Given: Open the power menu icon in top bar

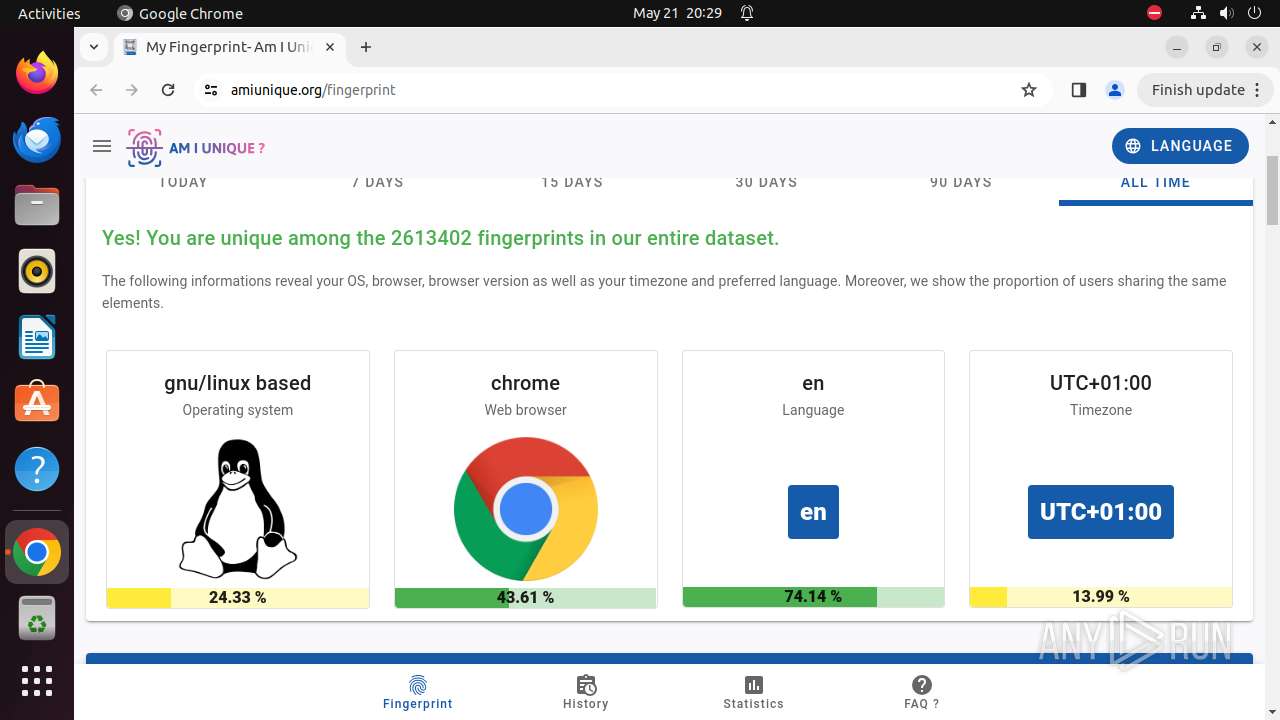Looking at the screenshot, I should (1254, 13).
